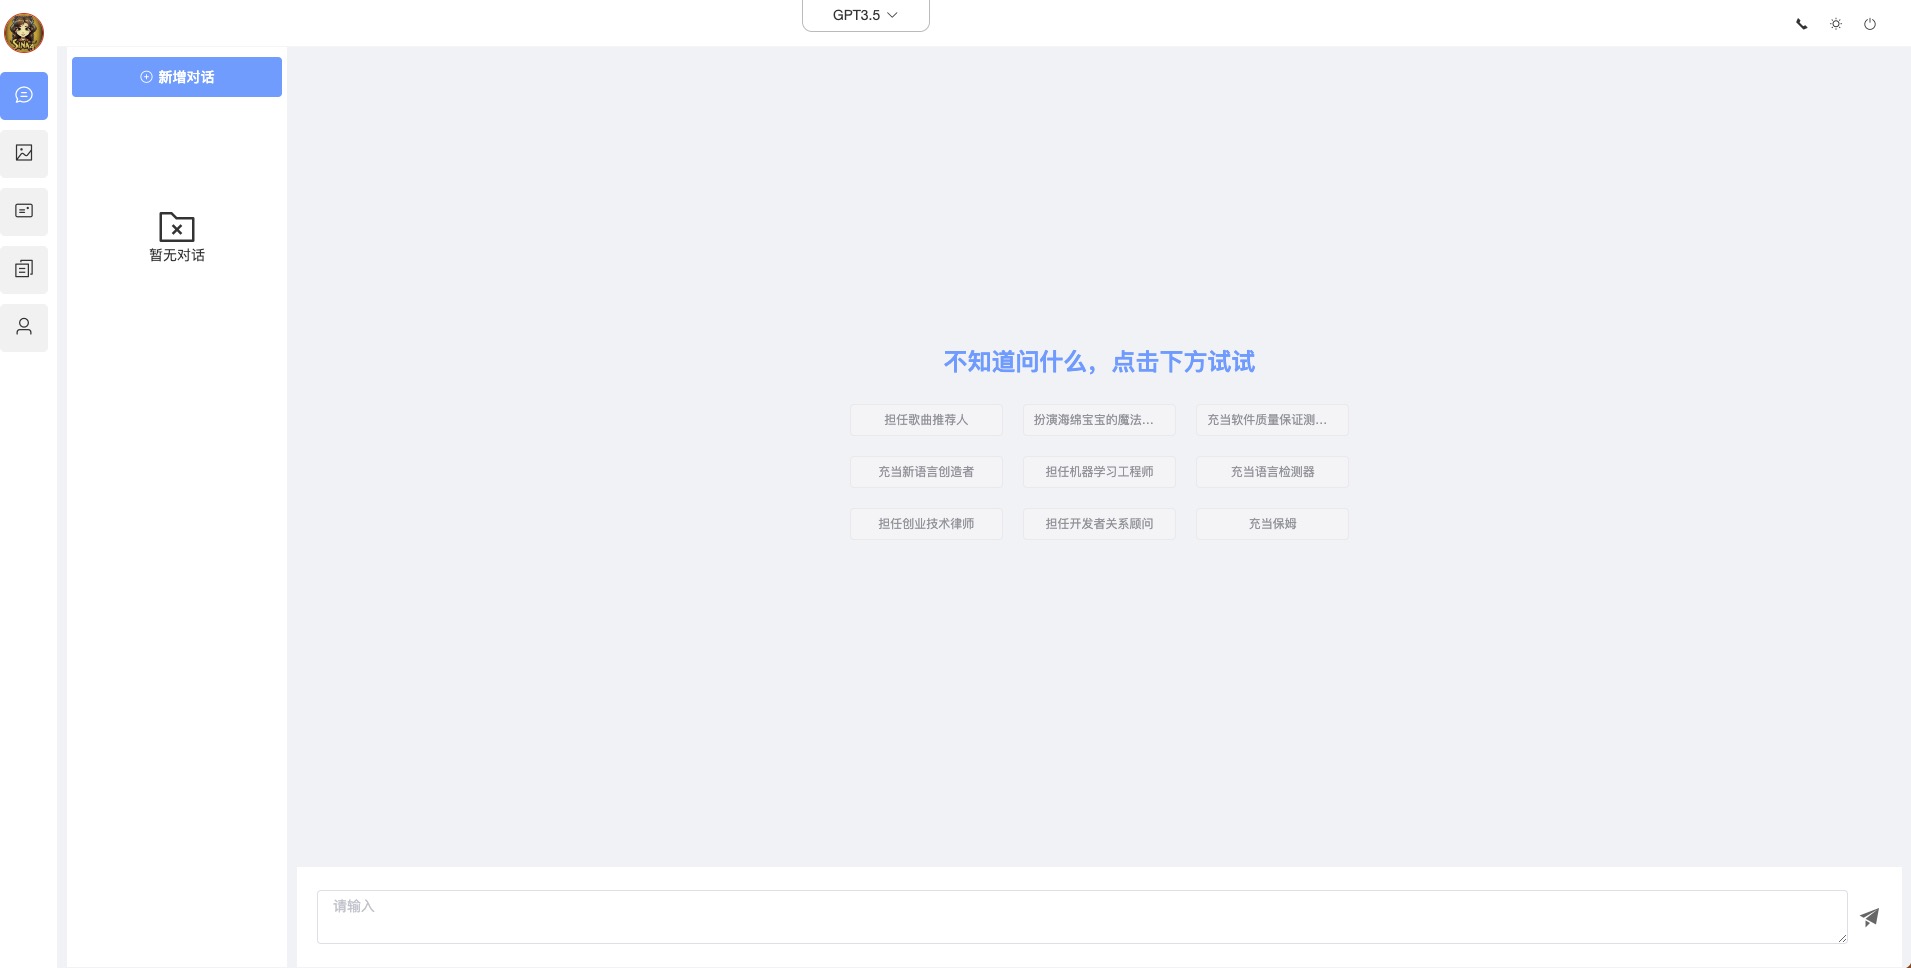Open the templates collection icon in sidebar
Image resolution: width=1911 pixels, height=968 pixels.
coord(23,269)
